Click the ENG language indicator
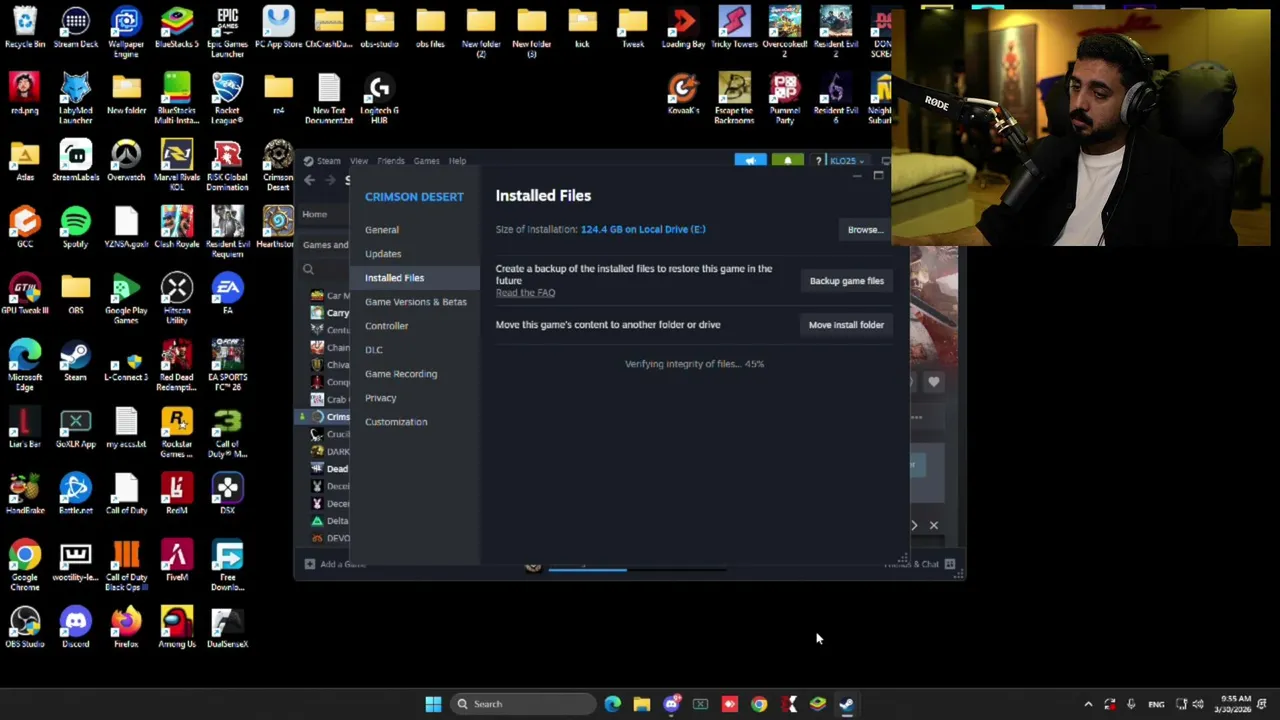The height and width of the screenshot is (720, 1280). (x=1156, y=704)
